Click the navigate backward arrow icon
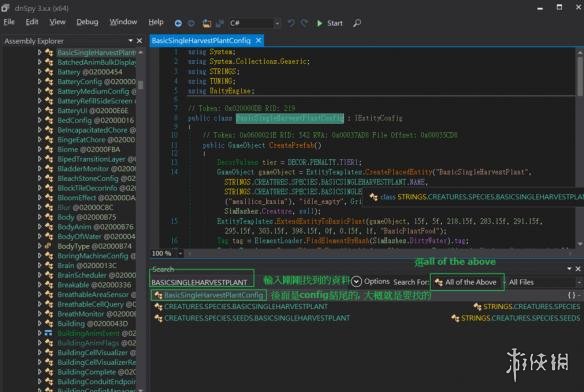 pyautogui.click(x=178, y=23)
